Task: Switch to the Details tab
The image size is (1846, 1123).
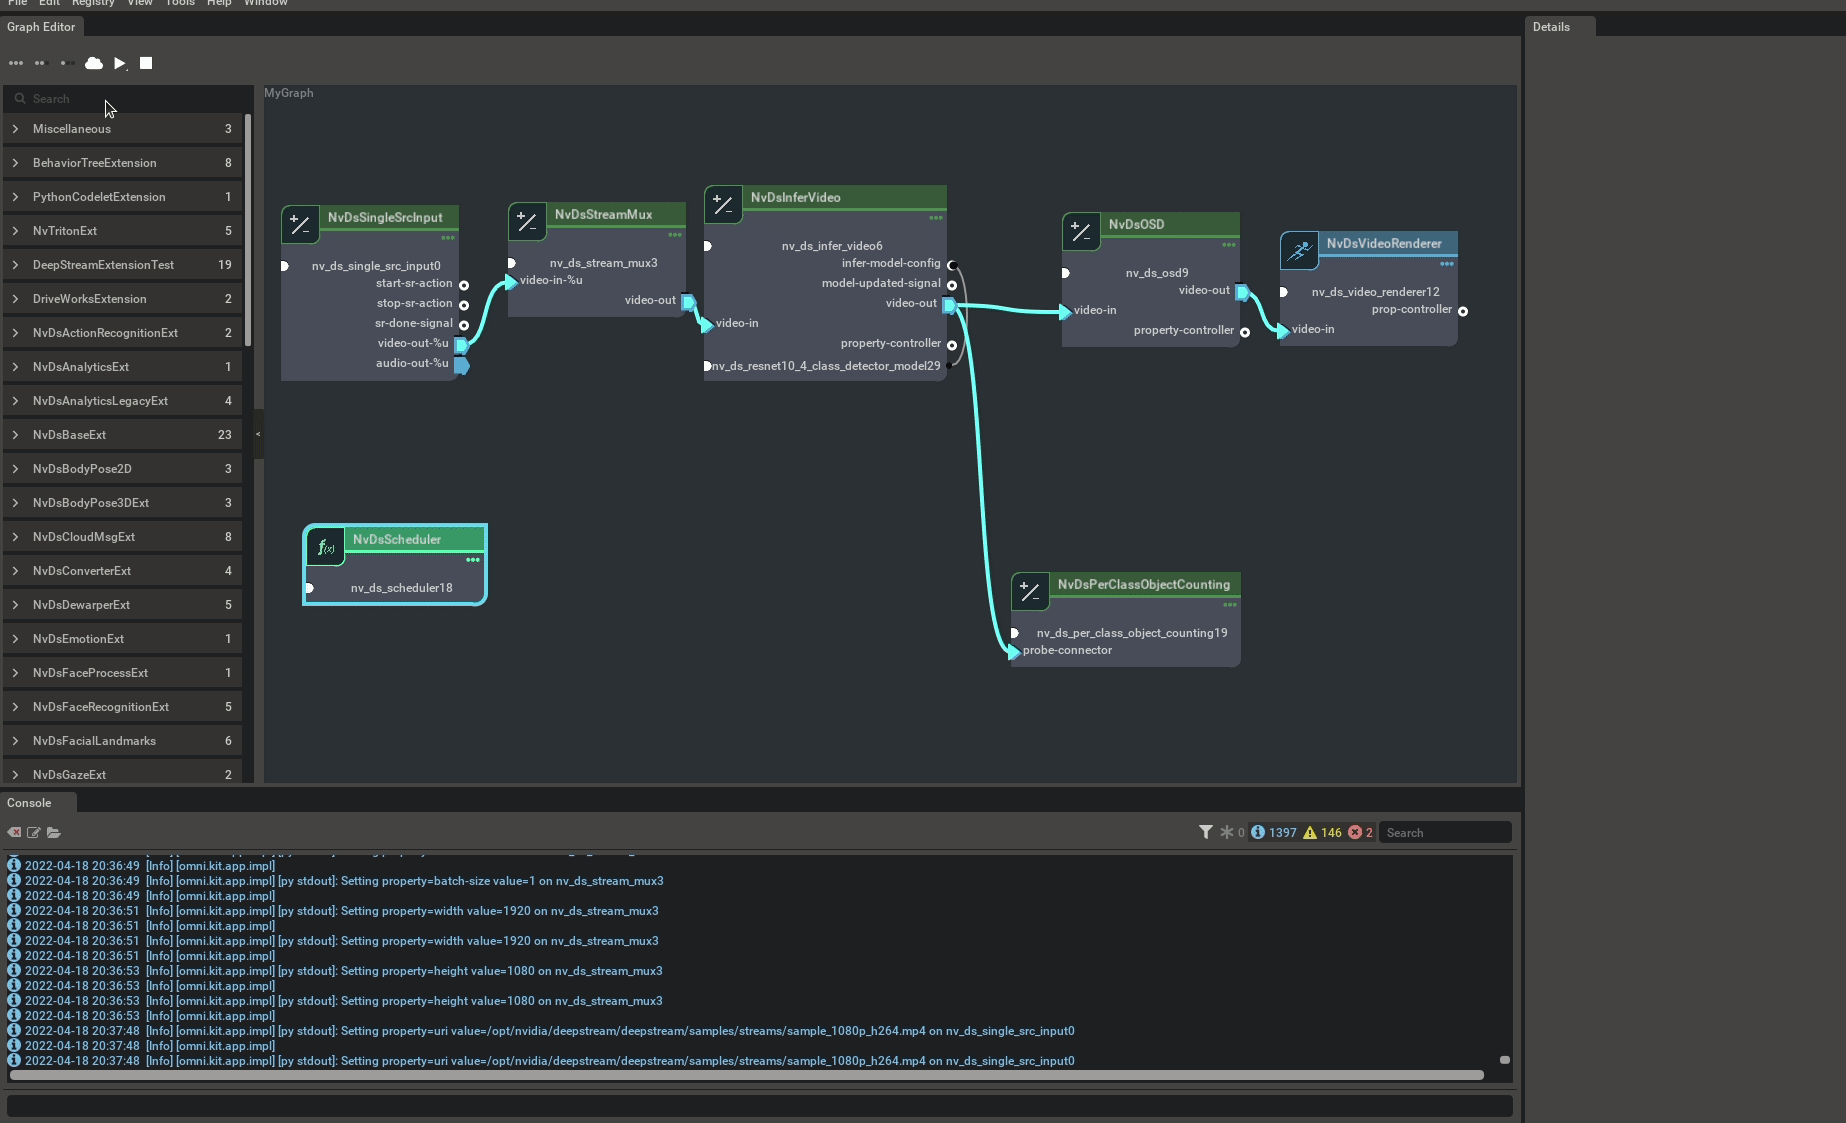Action: pyautogui.click(x=1551, y=27)
